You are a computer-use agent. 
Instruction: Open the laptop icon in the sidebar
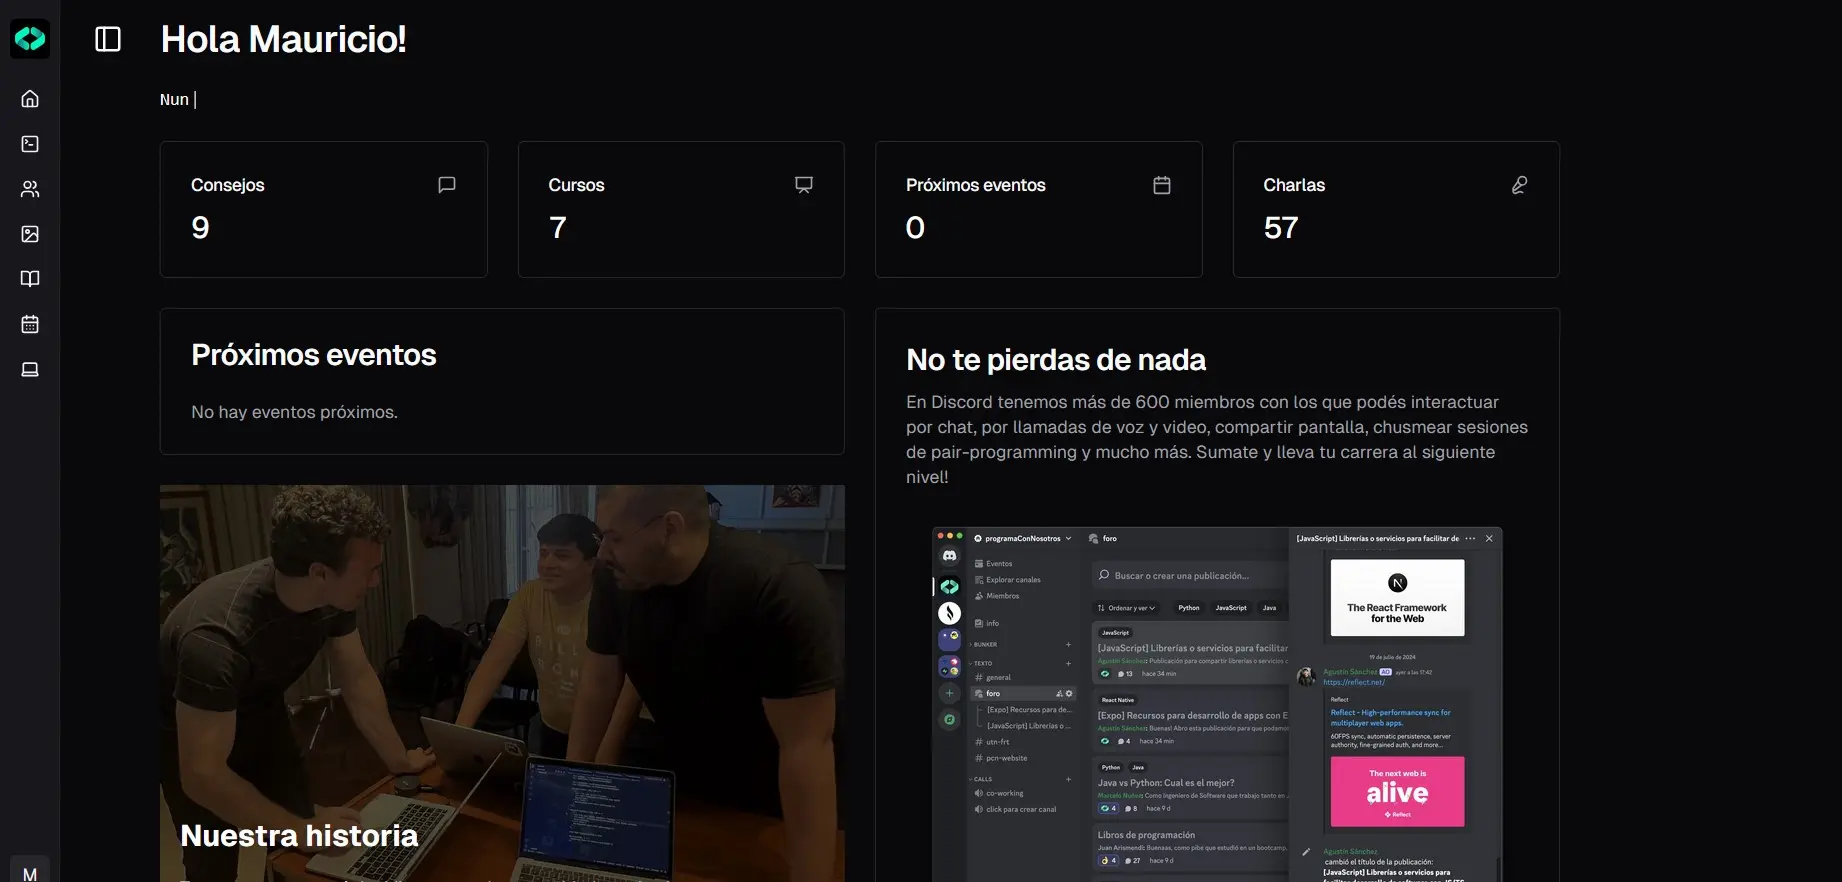coord(30,369)
